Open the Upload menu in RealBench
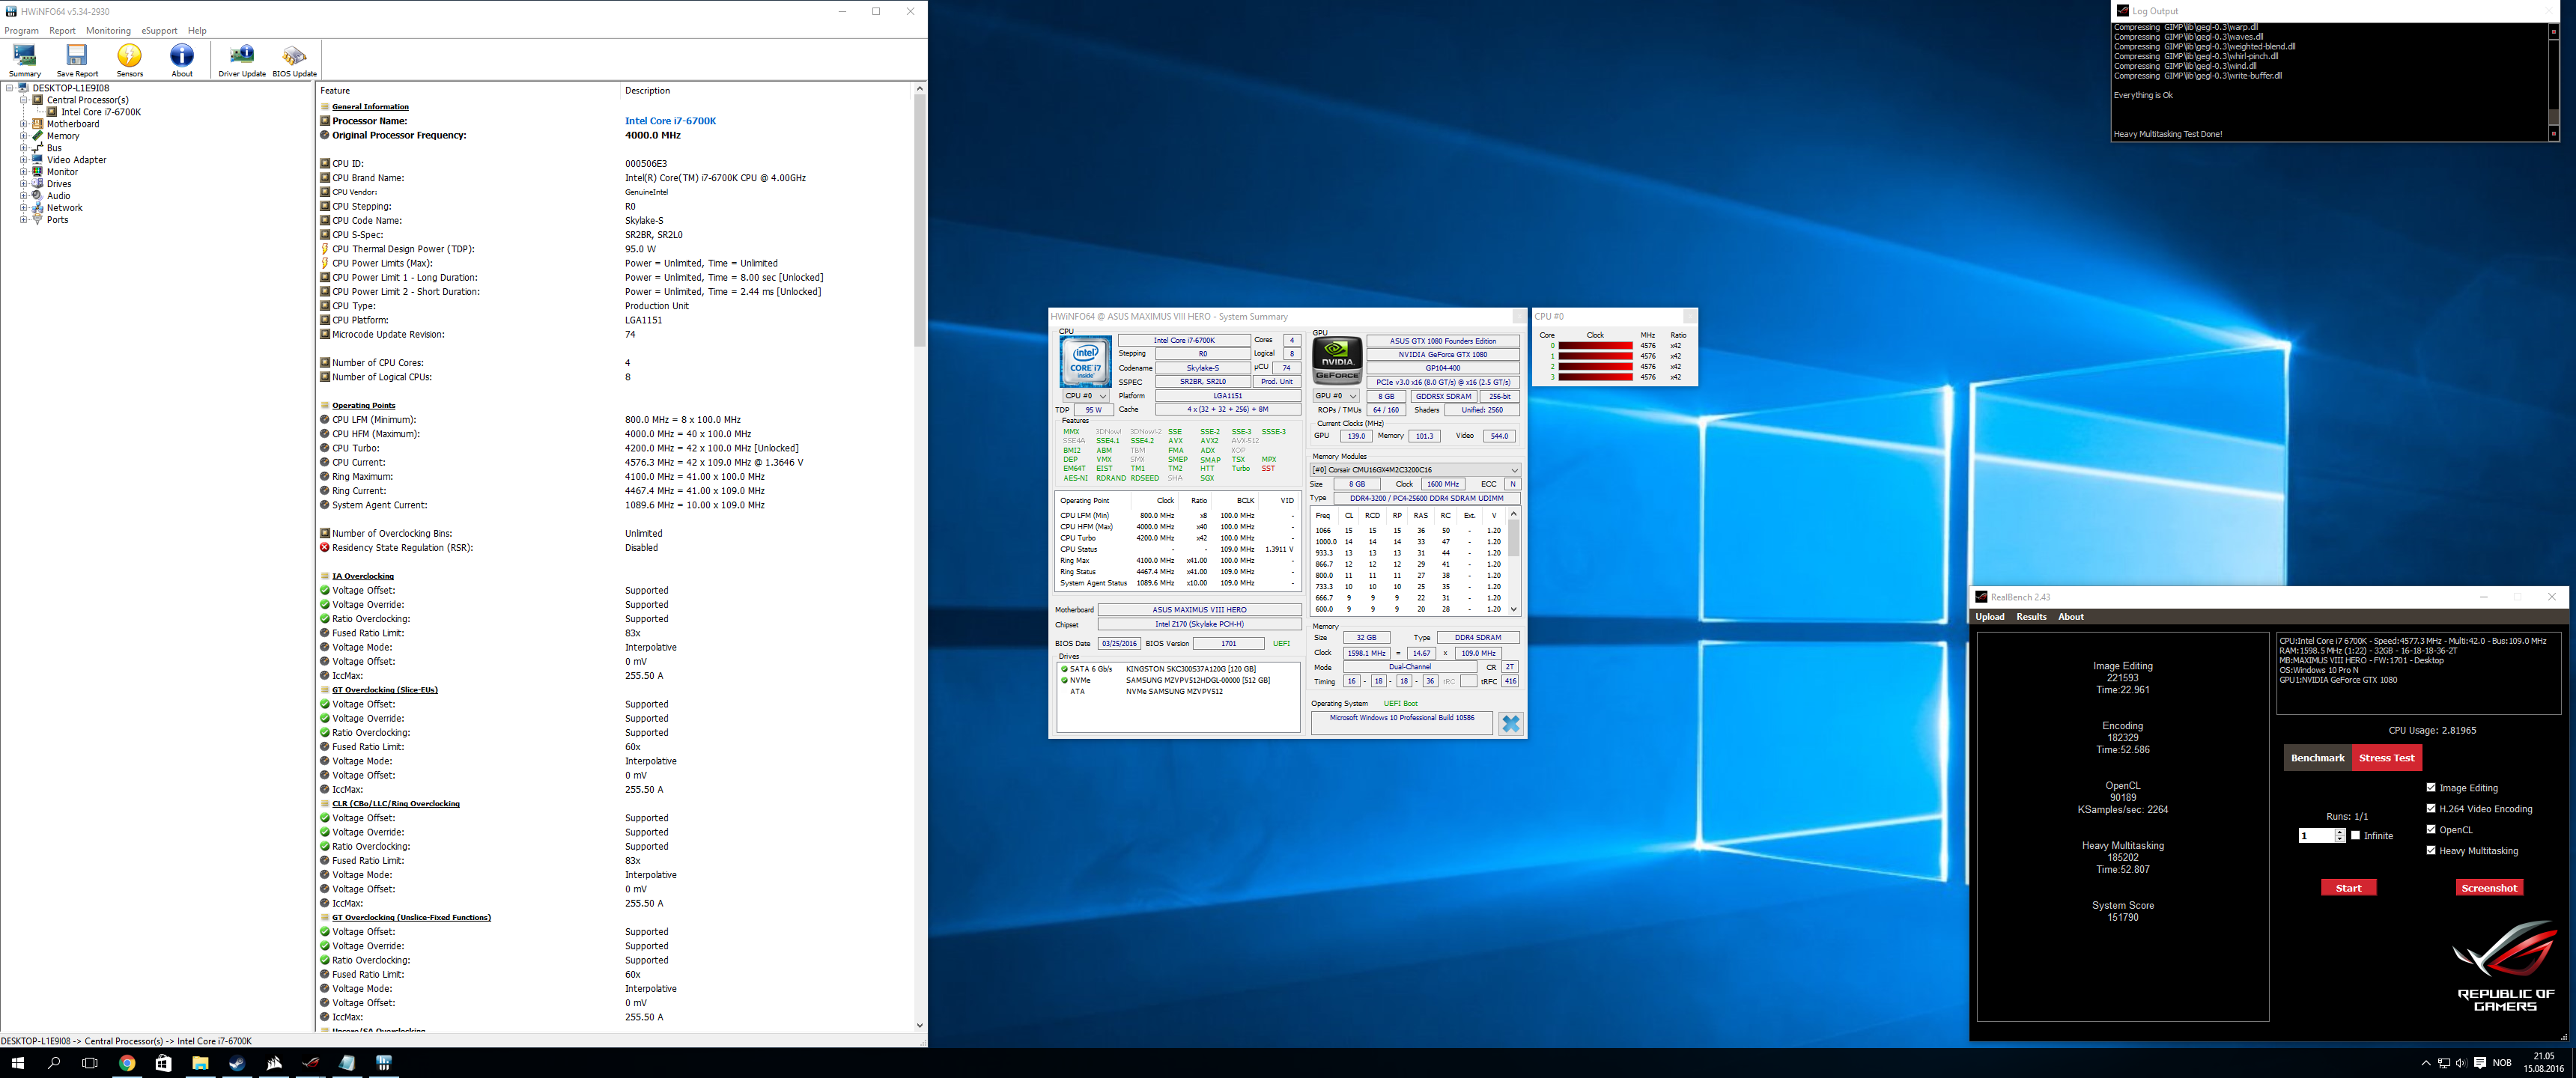The image size is (2576, 1078). 1989,617
